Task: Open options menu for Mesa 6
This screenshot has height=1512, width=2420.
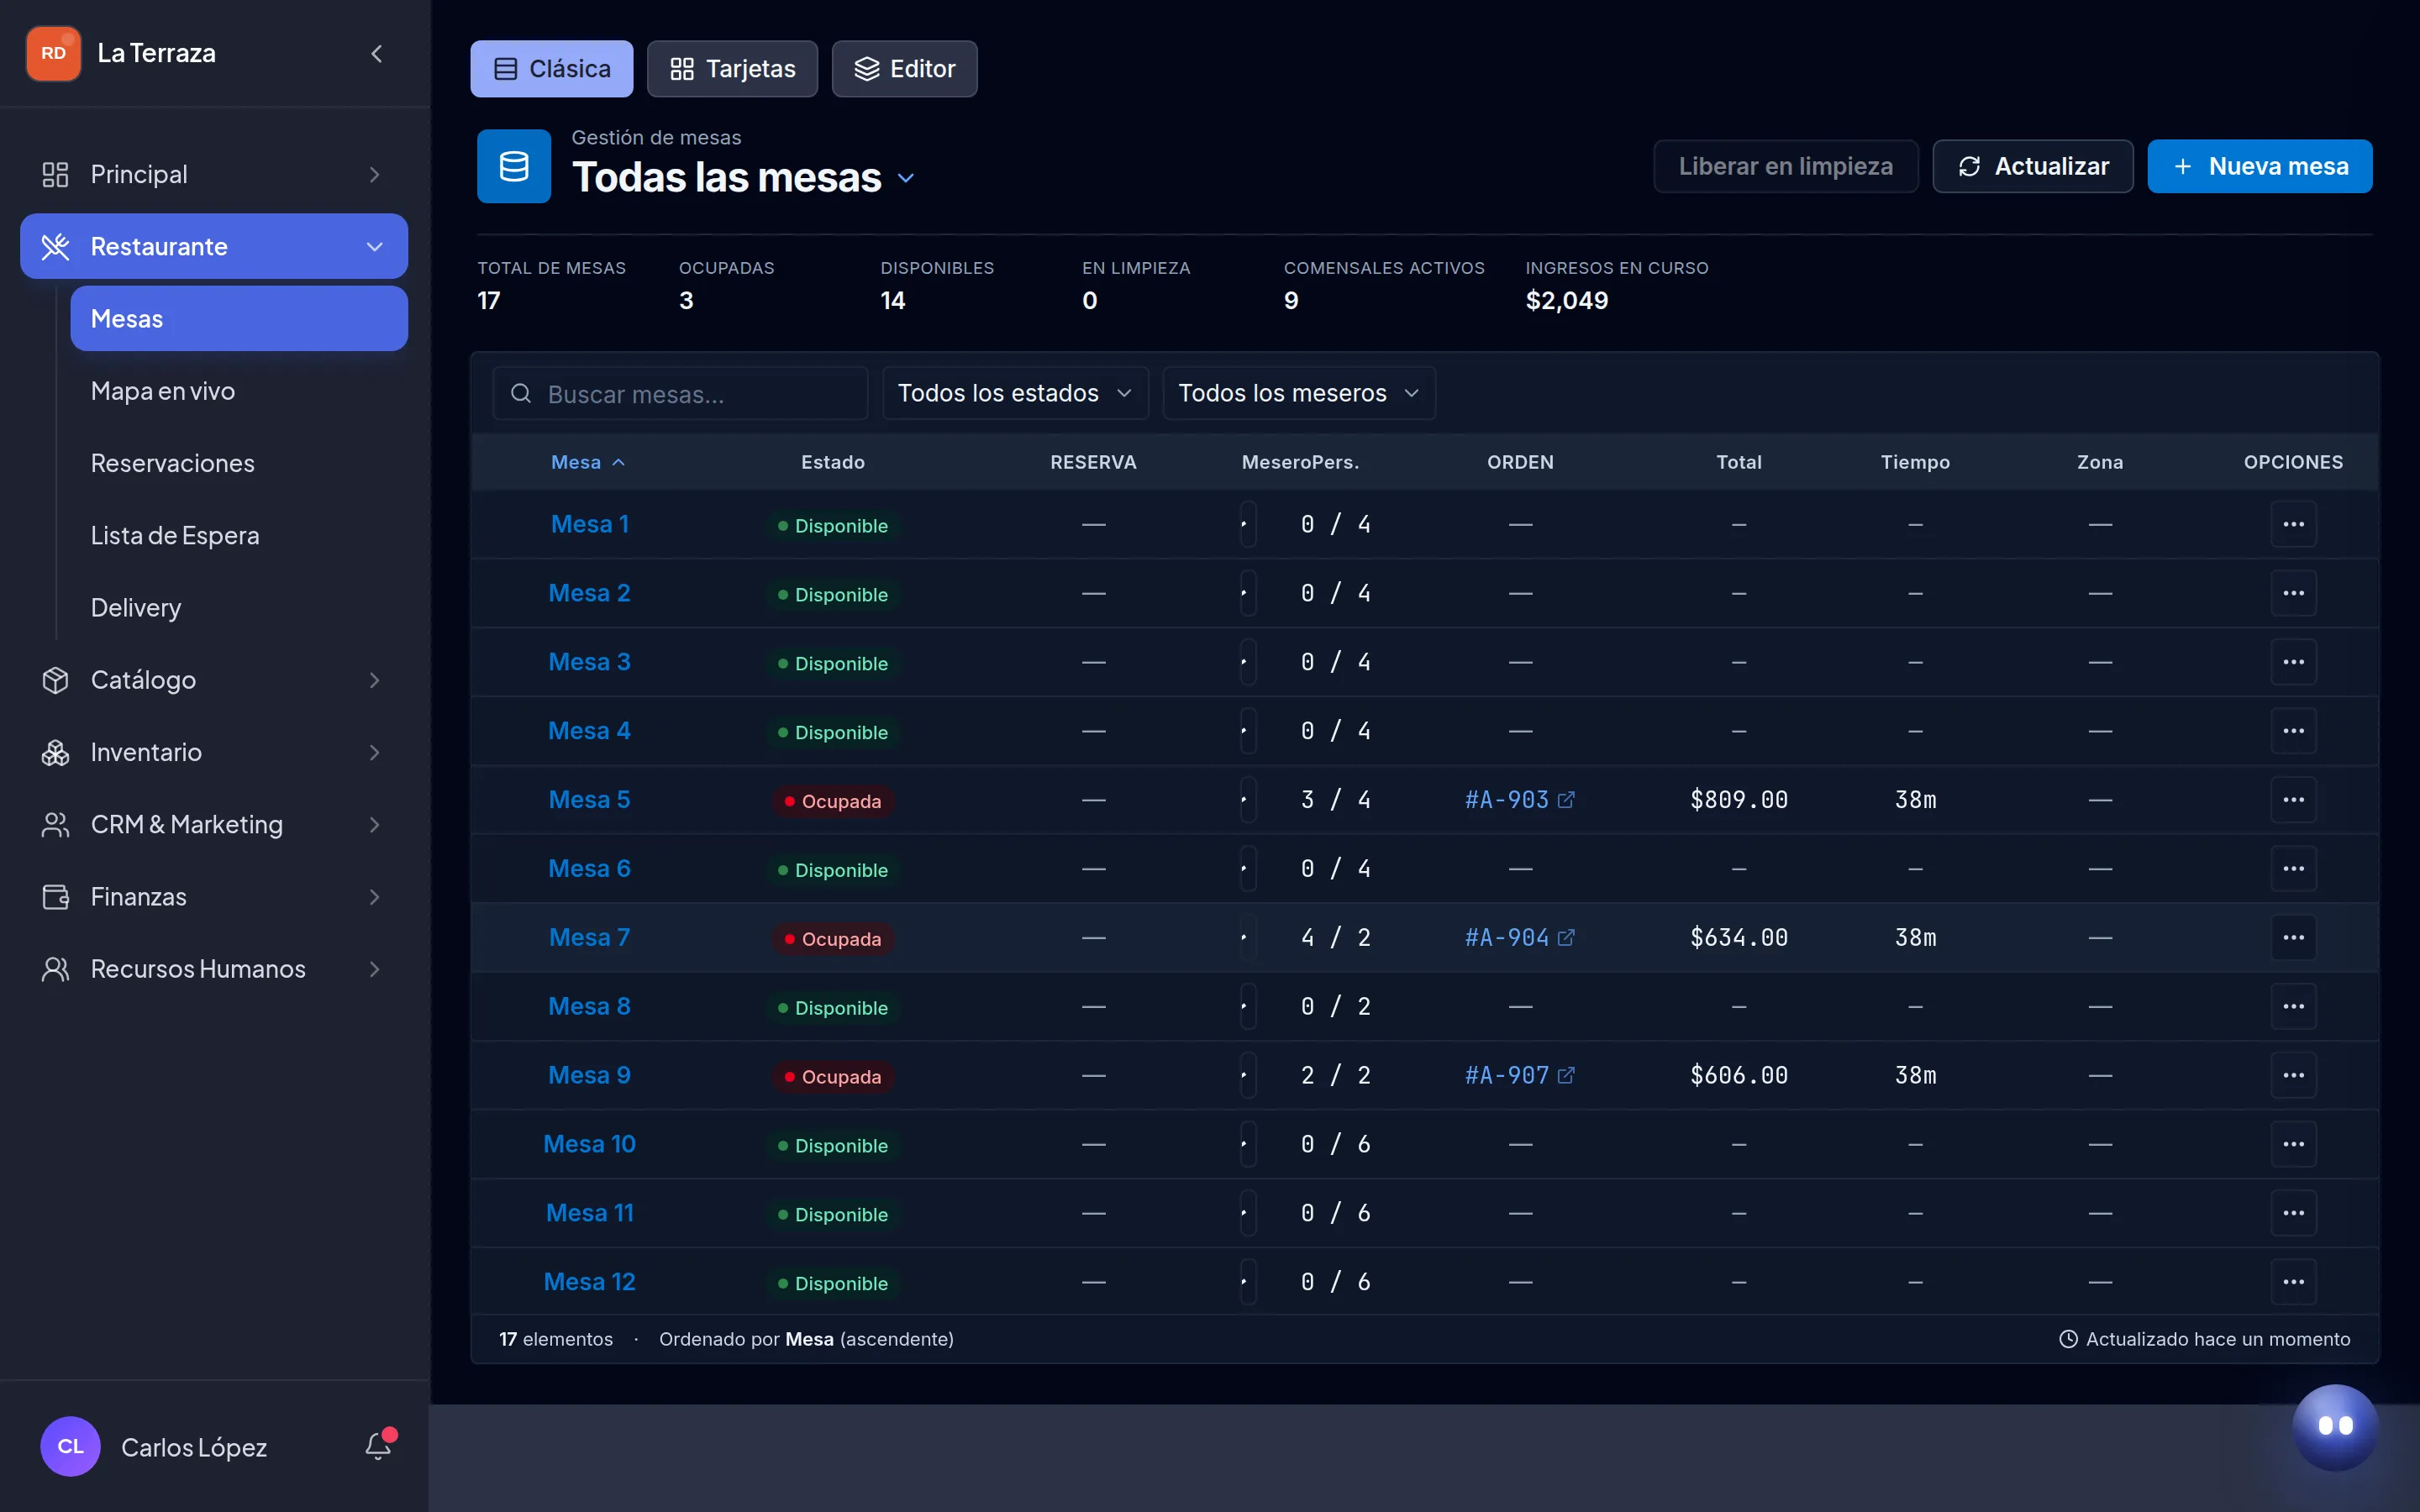Action: [2293, 869]
